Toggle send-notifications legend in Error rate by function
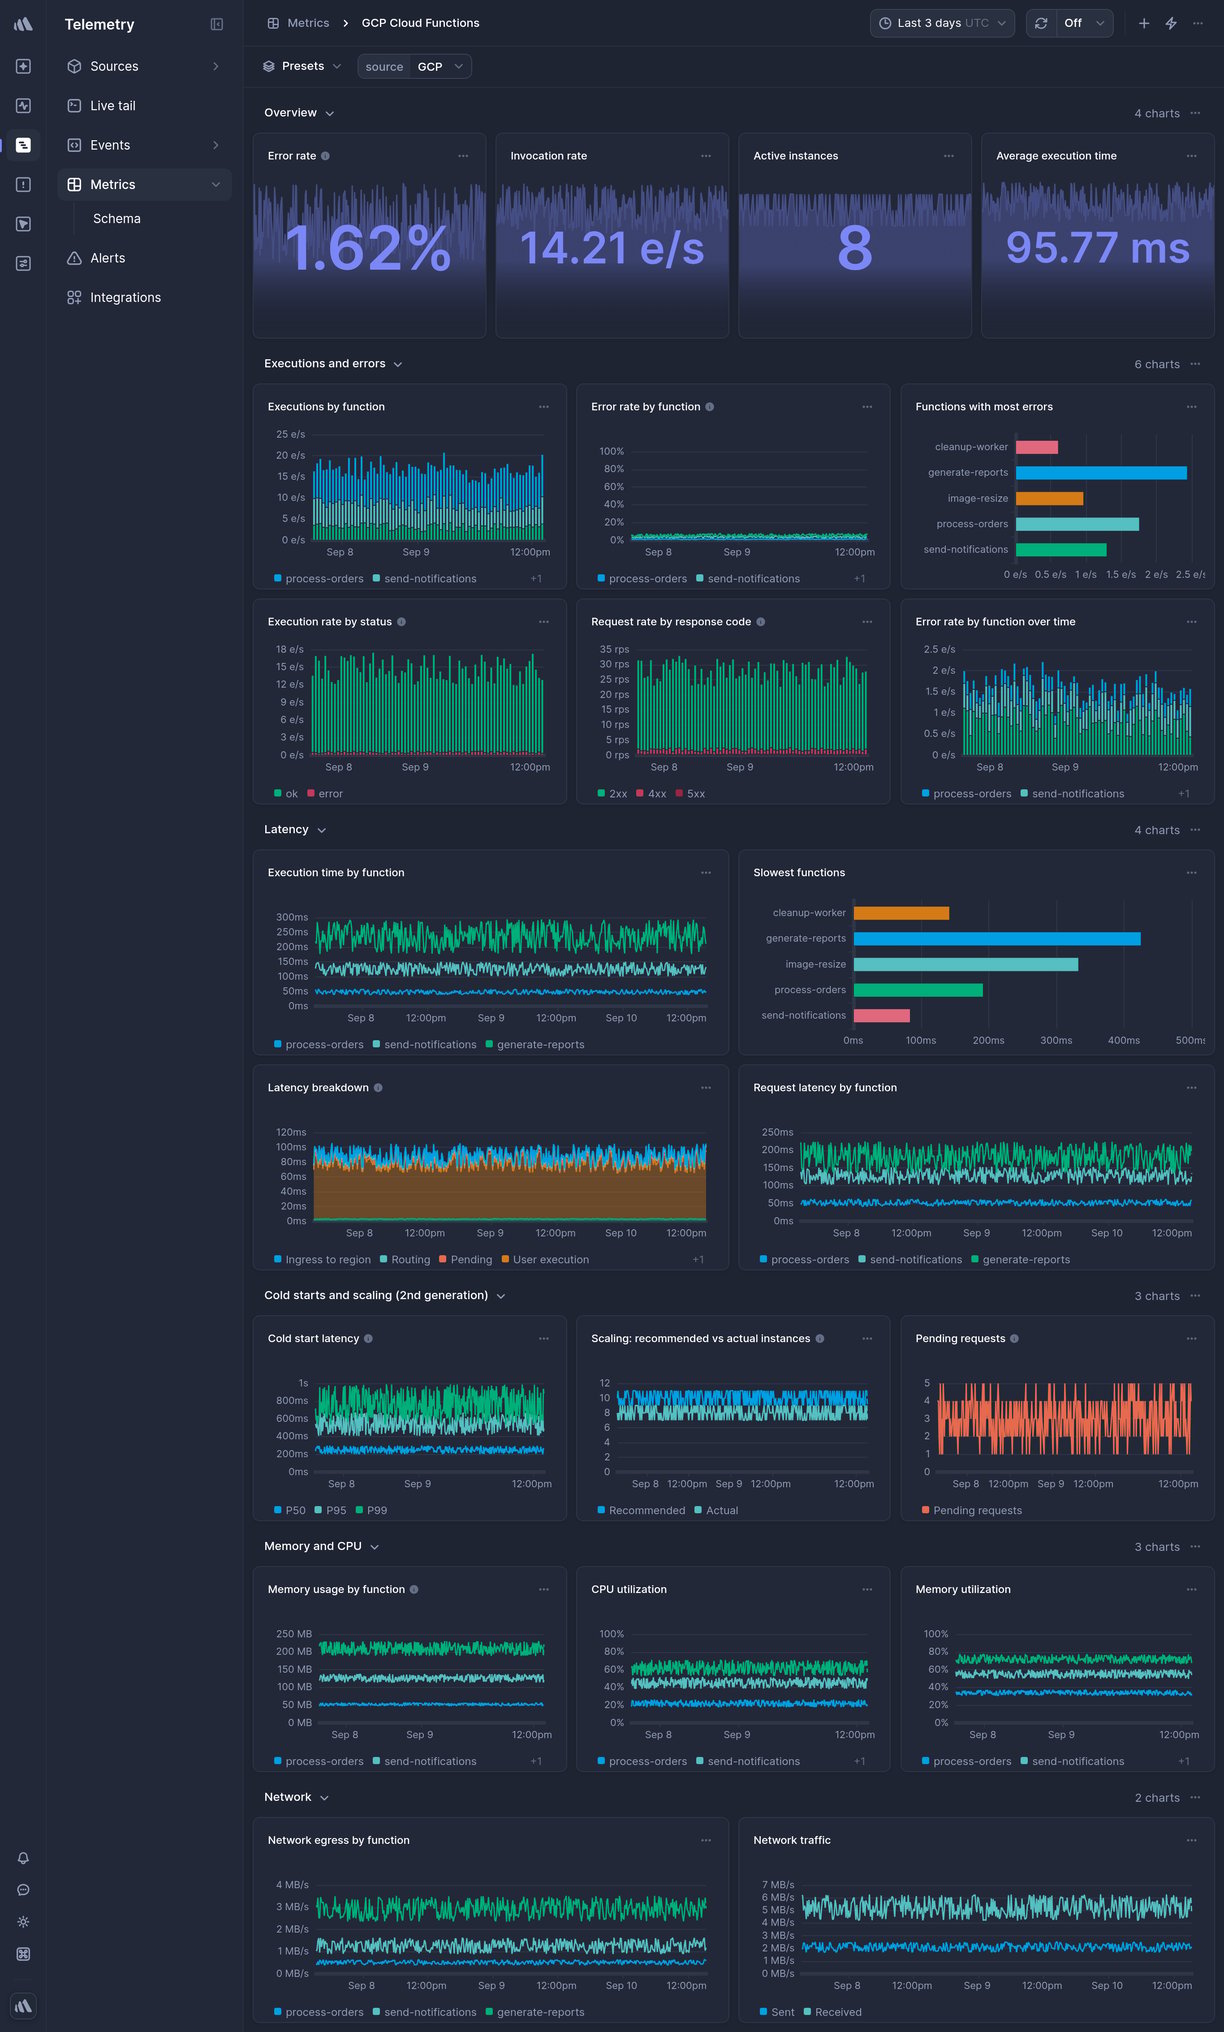This screenshot has width=1224, height=2032. coord(748,579)
